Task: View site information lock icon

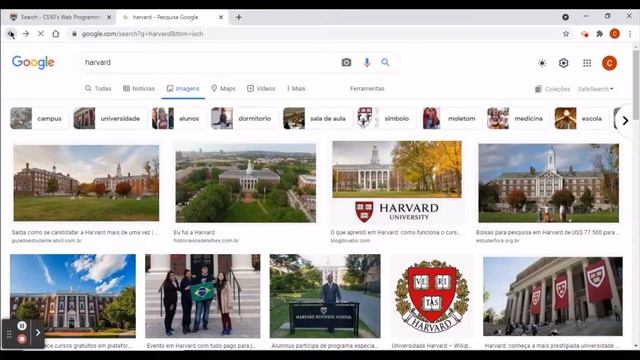Action: pos(74,34)
